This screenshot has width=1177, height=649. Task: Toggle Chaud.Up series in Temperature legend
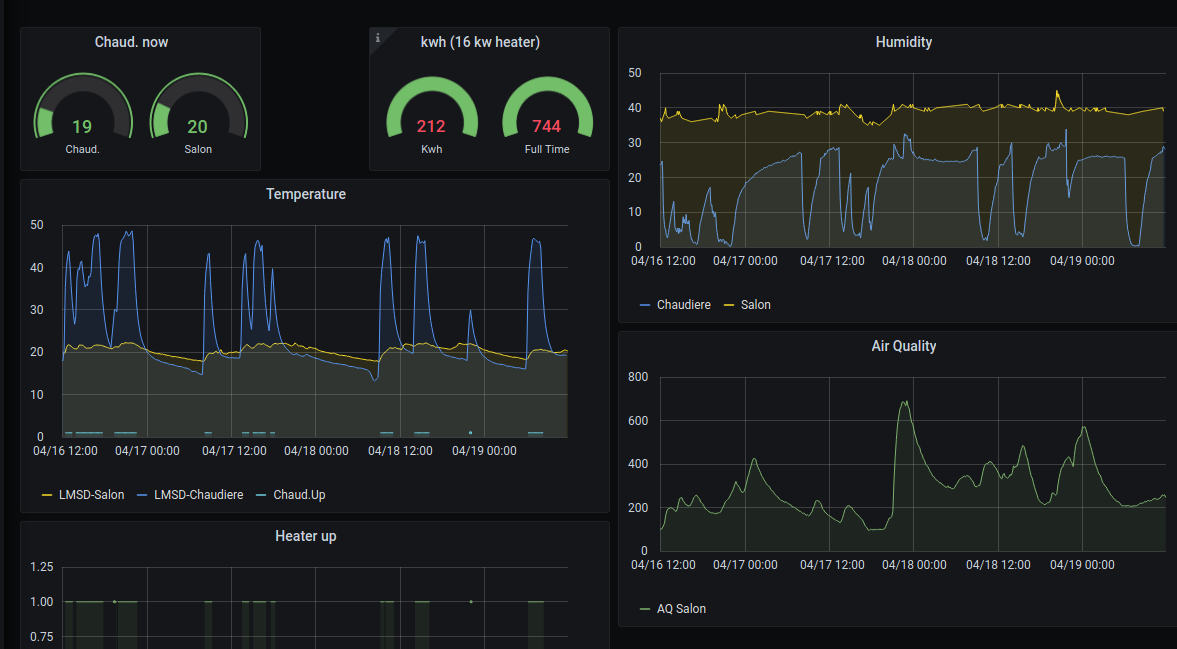(299, 494)
